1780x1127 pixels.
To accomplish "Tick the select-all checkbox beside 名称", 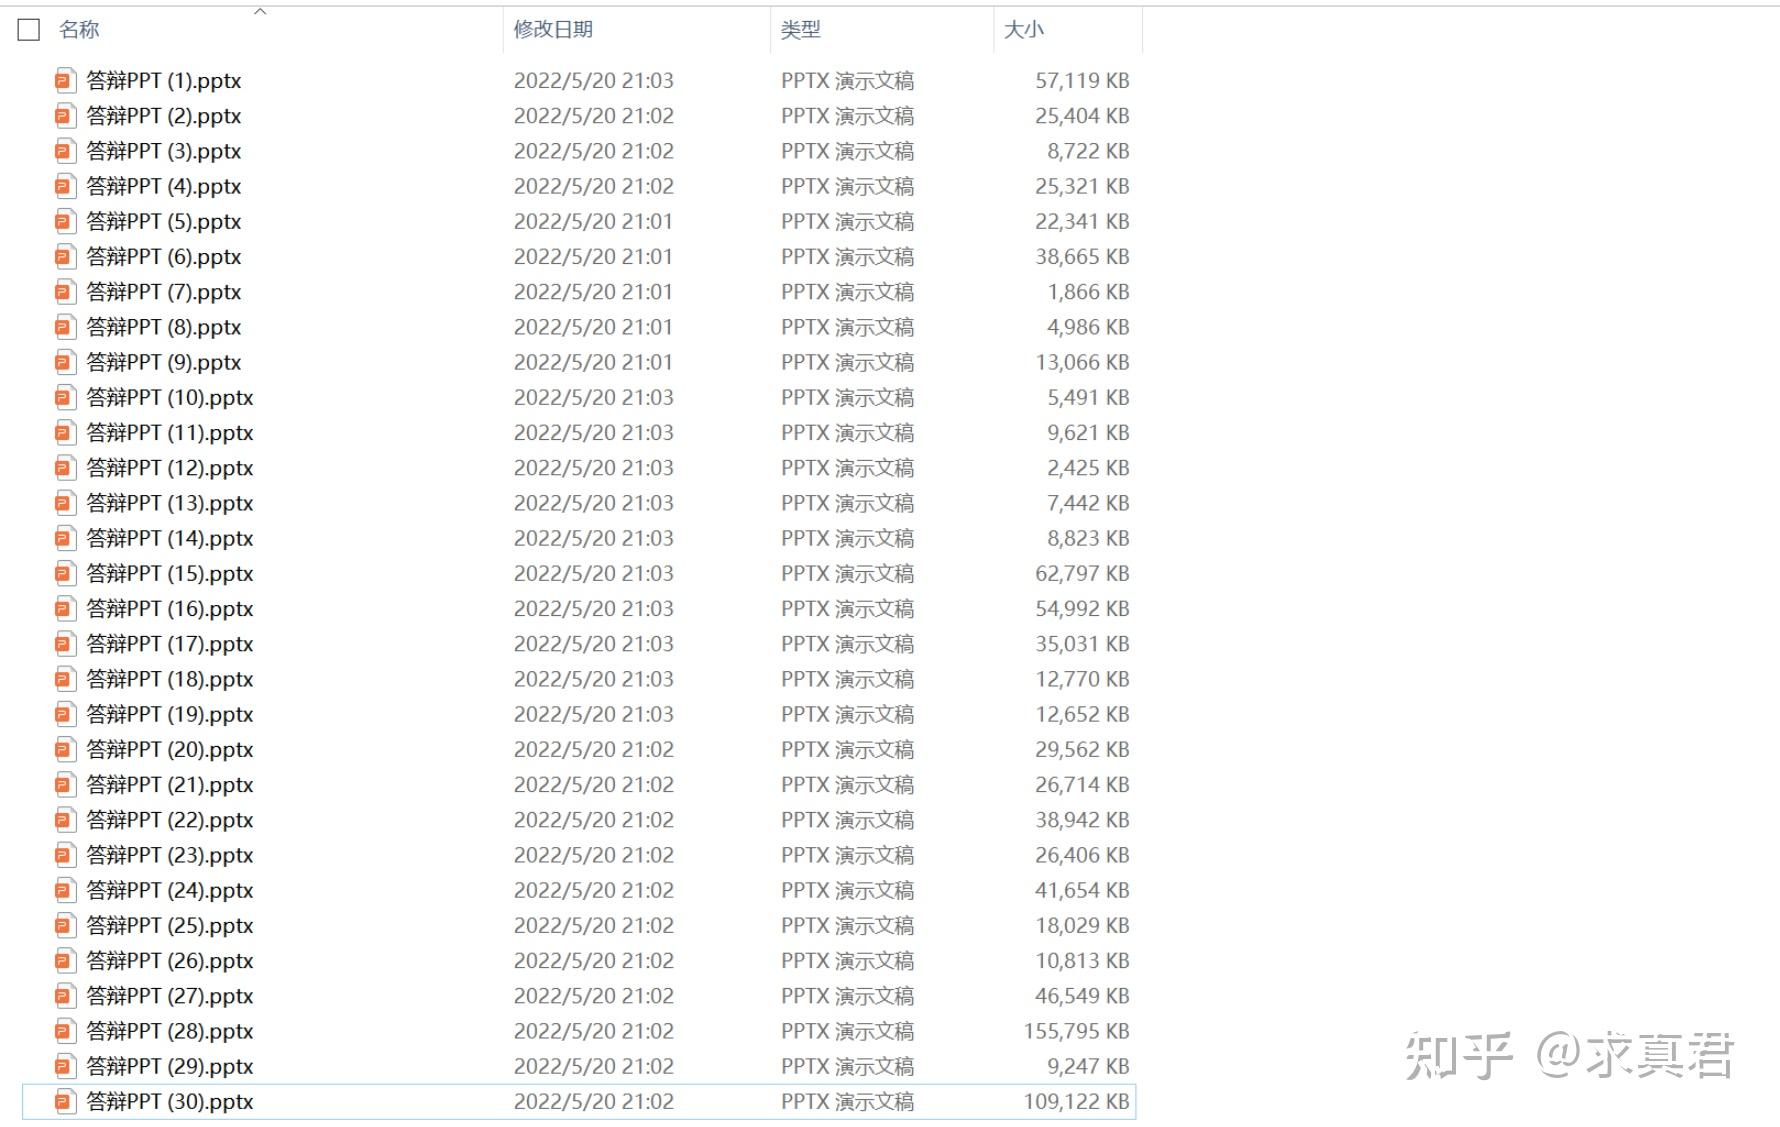I will click(x=29, y=30).
